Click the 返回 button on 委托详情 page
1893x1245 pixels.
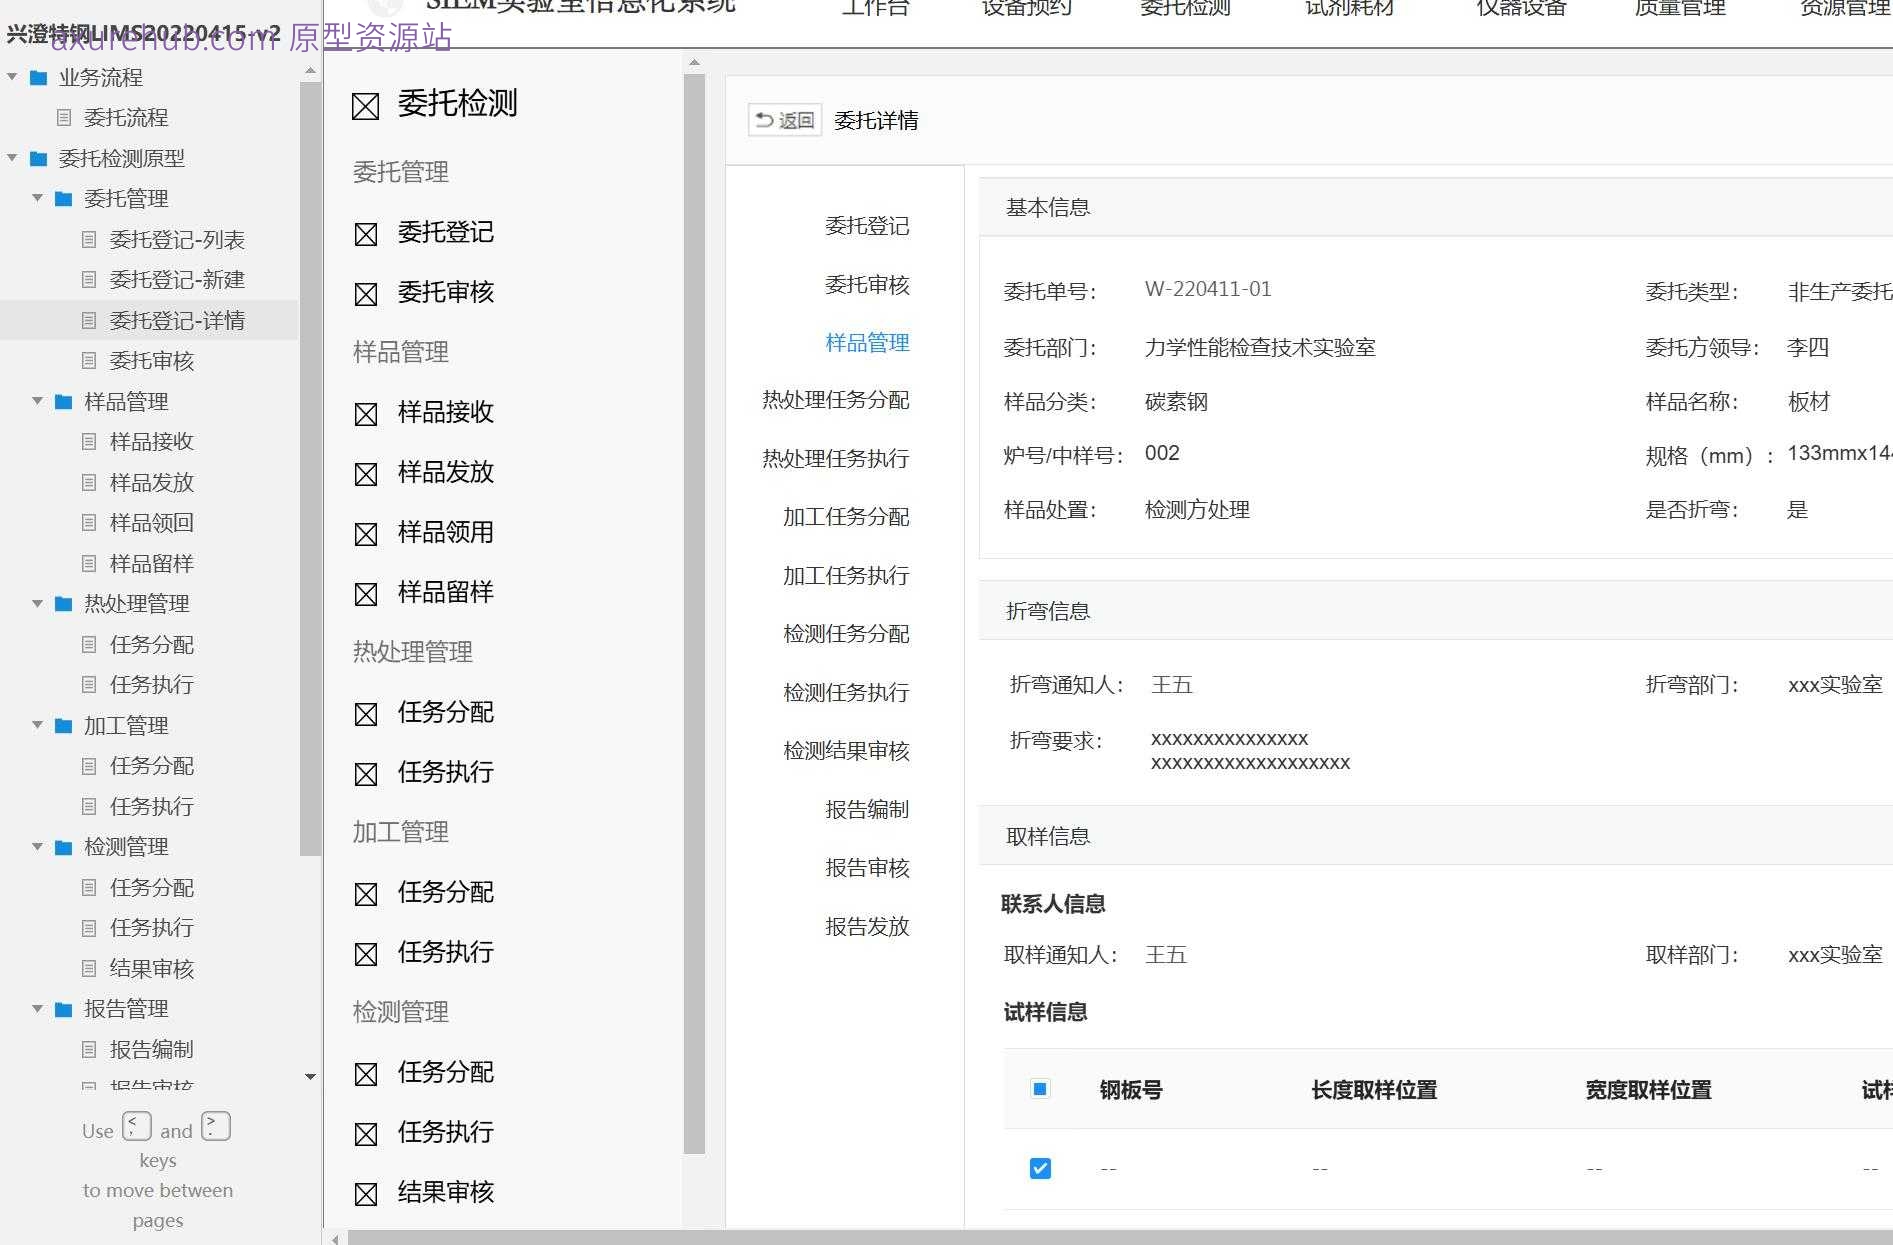tap(784, 119)
